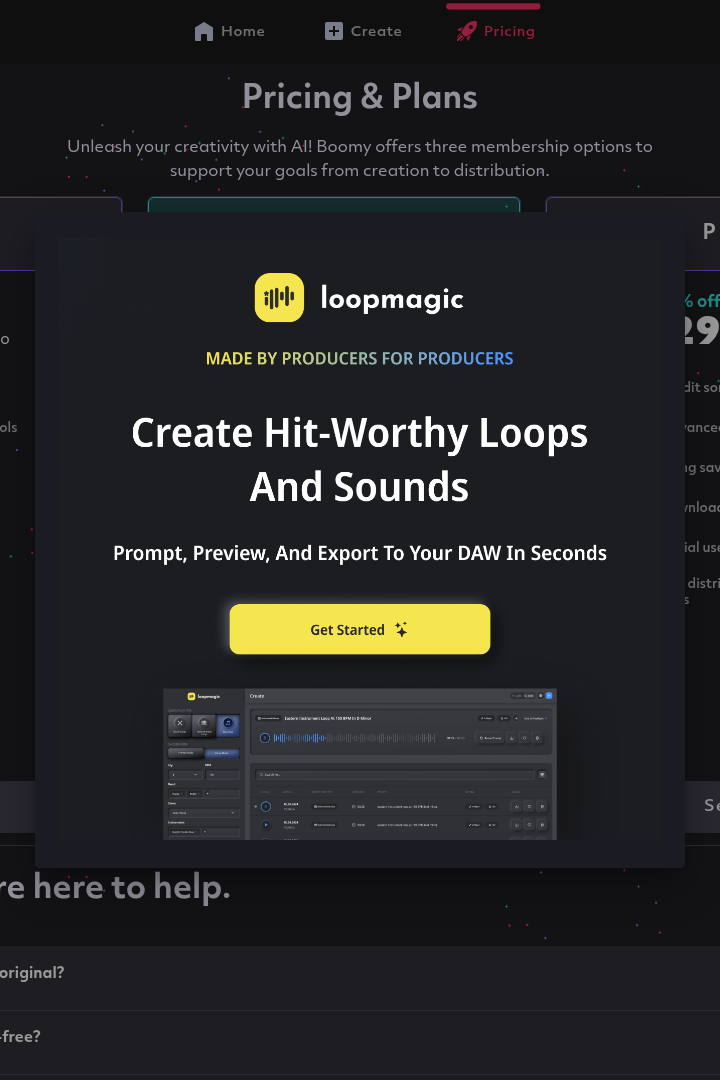Image resolution: width=720 pixels, height=1080 pixels.
Task: Click the loopmagic wordmark text
Action: pos(392,299)
